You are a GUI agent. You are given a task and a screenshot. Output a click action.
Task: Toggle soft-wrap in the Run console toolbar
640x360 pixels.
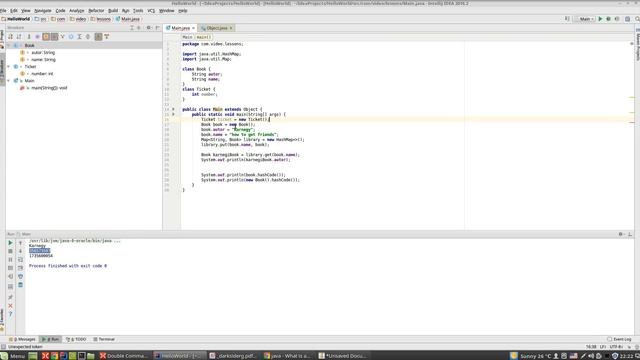[20, 260]
